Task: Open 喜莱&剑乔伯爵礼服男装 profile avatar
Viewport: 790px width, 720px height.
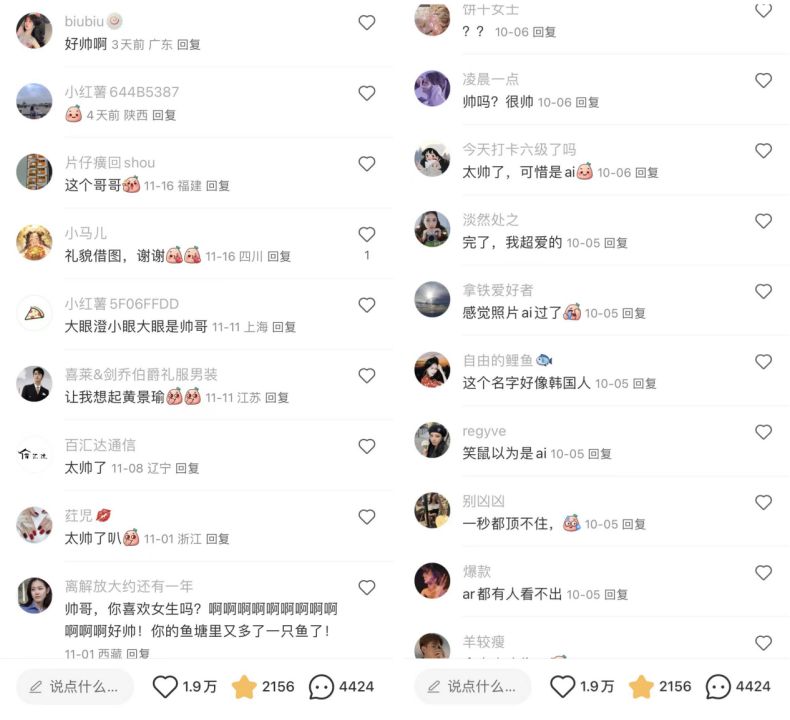Action: point(34,383)
